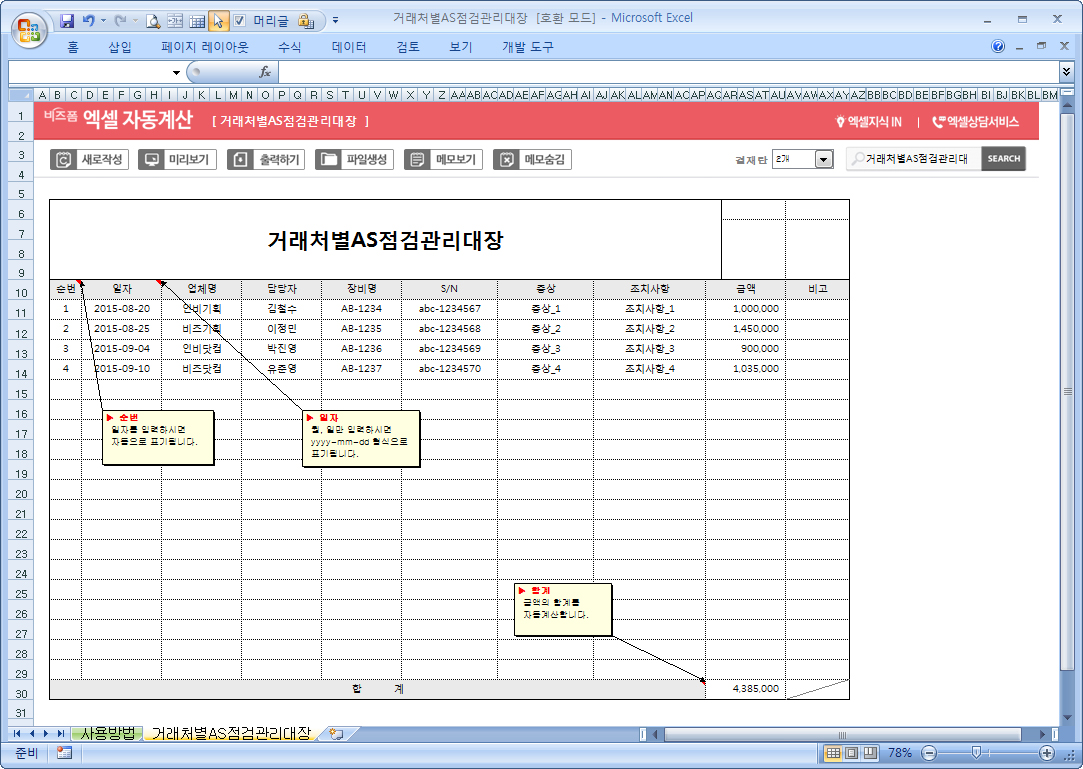Click the Insert Function fx icon
This screenshot has height=769, width=1083.
(x=265, y=72)
